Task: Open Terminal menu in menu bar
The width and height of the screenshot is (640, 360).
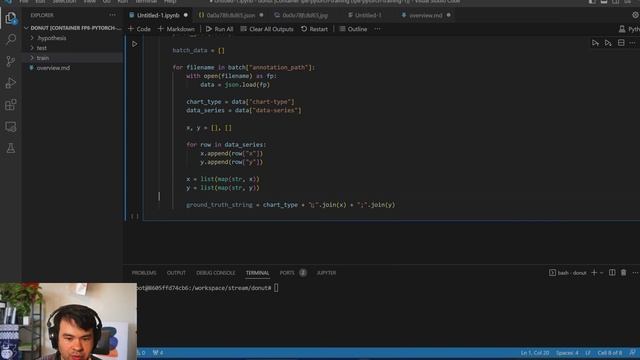Action: pyautogui.click(x=146, y=2)
